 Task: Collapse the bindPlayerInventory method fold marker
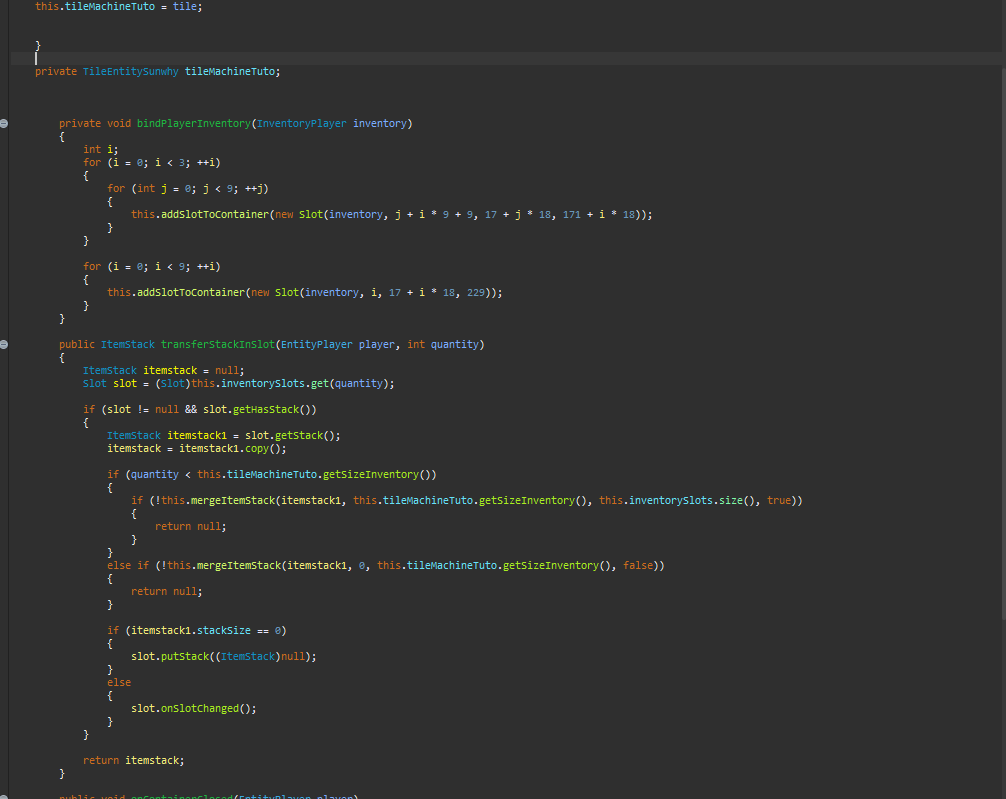point(4,123)
